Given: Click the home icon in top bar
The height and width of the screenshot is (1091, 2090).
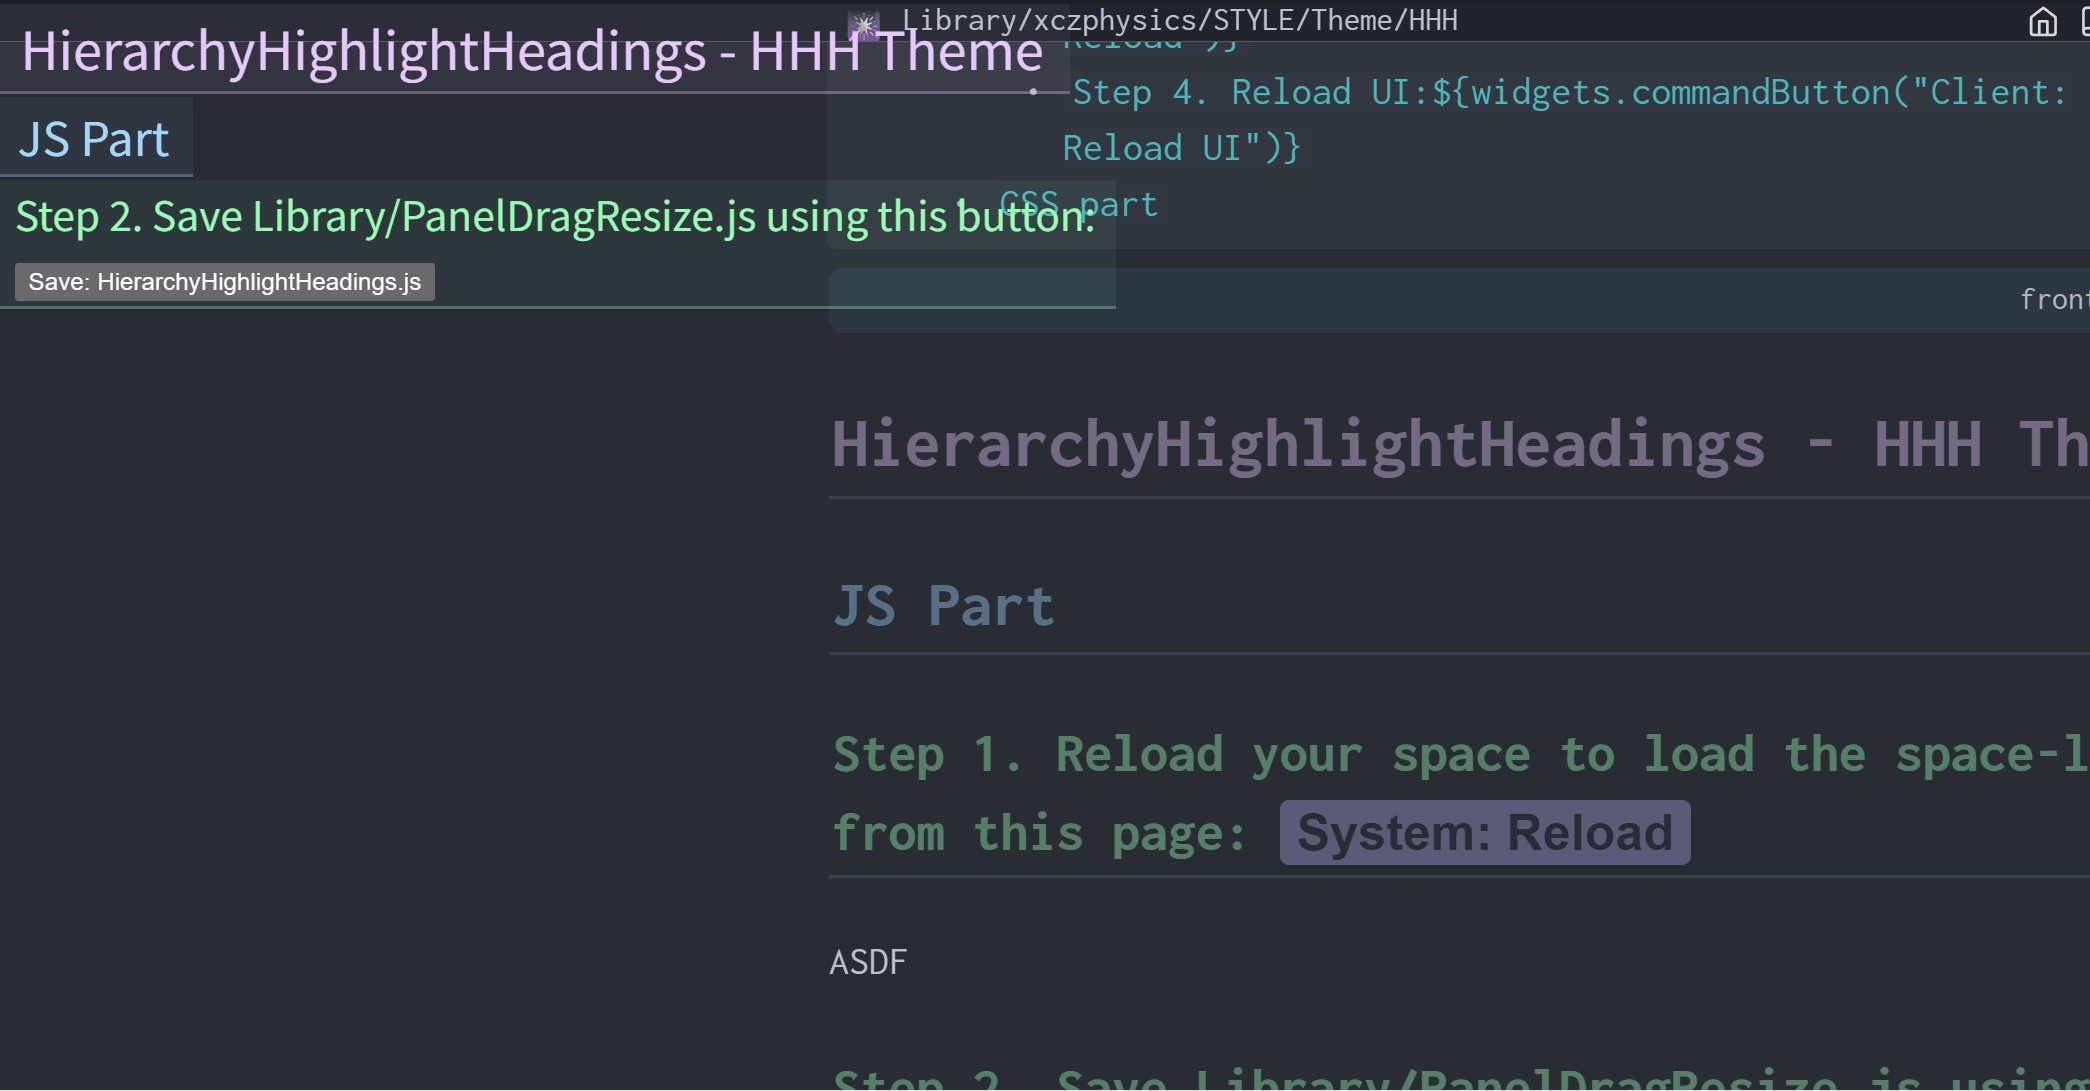Looking at the screenshot, I should [x=2042, y=21].
